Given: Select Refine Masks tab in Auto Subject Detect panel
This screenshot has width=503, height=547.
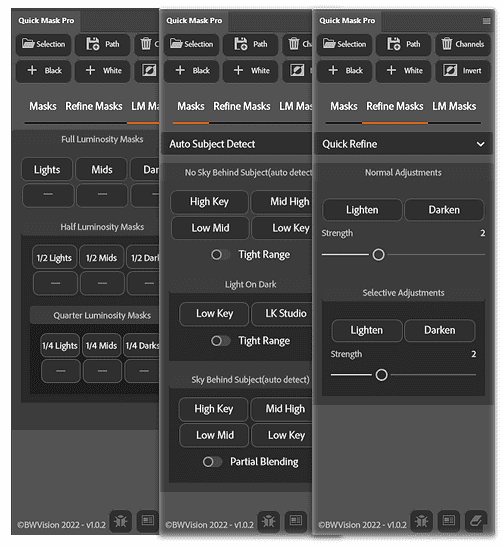Looking at the screenshot, I should [x=242, y=106].
